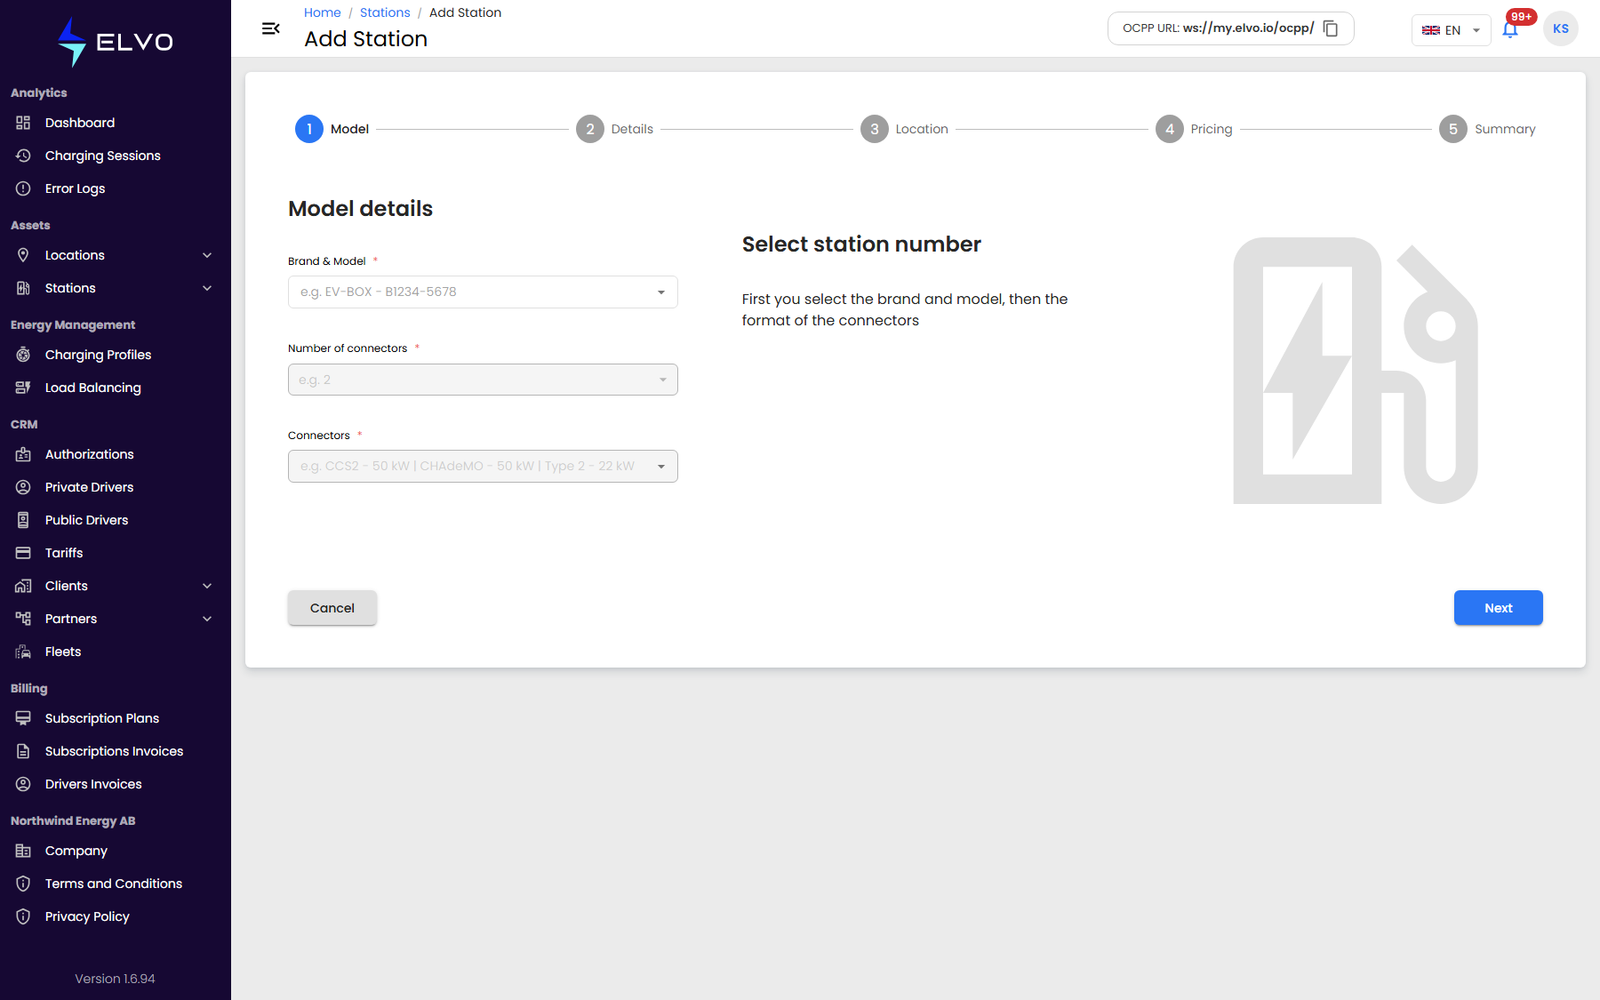Click the Dashboard icon in the sidebar
Viewport: 1600px width, 1000px height.
[23, 123]
